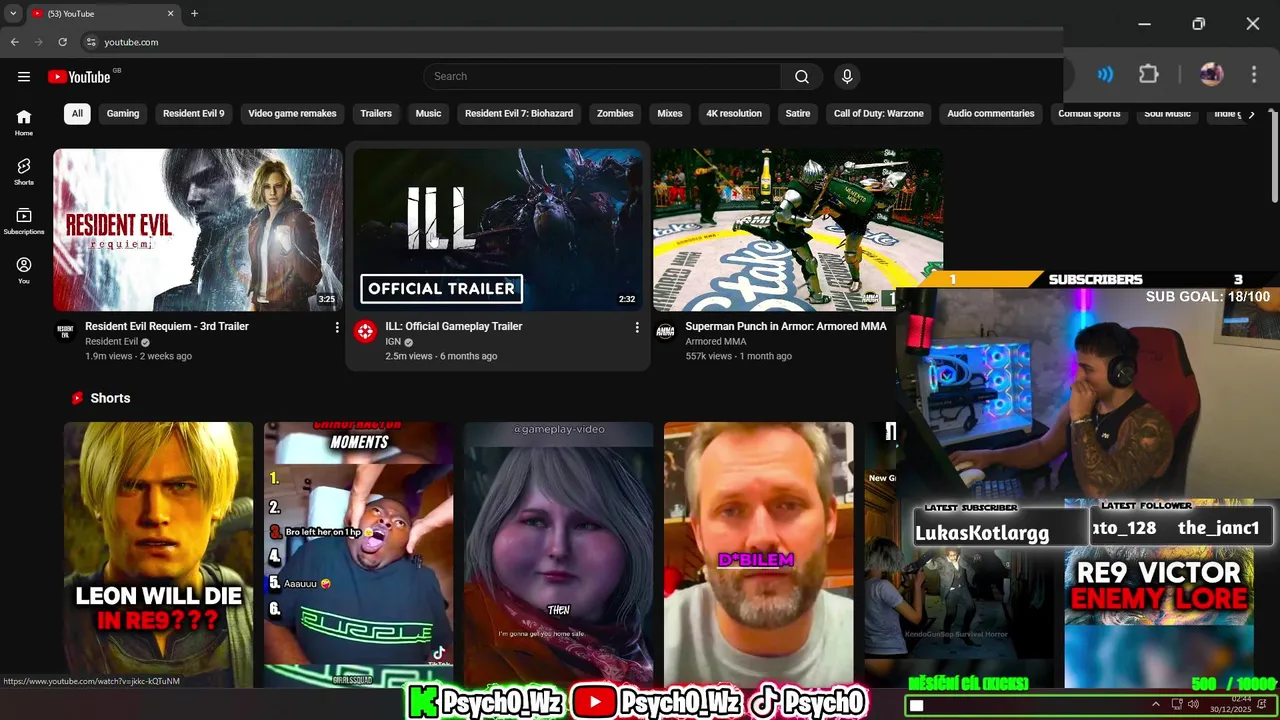Click 'ILL: Official Gameplay Trailer' title
The width and height of the screenshot is (1280, 720).
click(x=454, y=326)
